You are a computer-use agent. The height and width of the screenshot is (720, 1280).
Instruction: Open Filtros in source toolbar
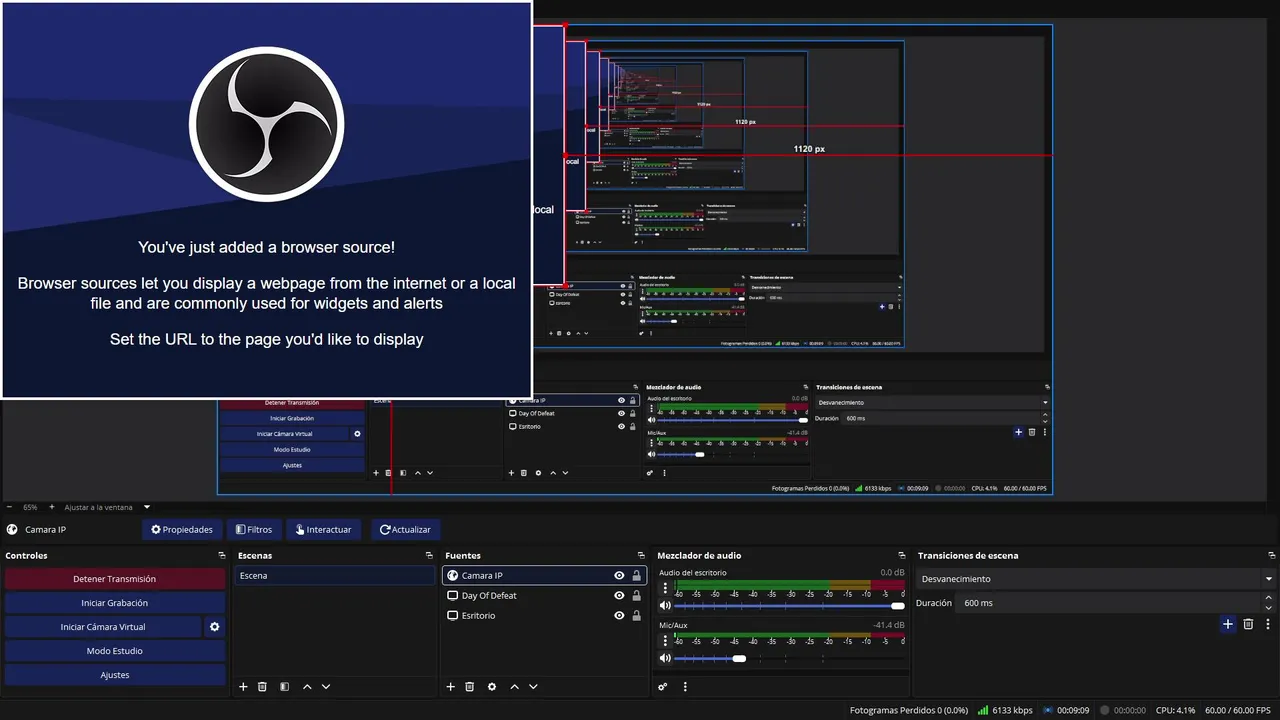(x=254, y=529)
